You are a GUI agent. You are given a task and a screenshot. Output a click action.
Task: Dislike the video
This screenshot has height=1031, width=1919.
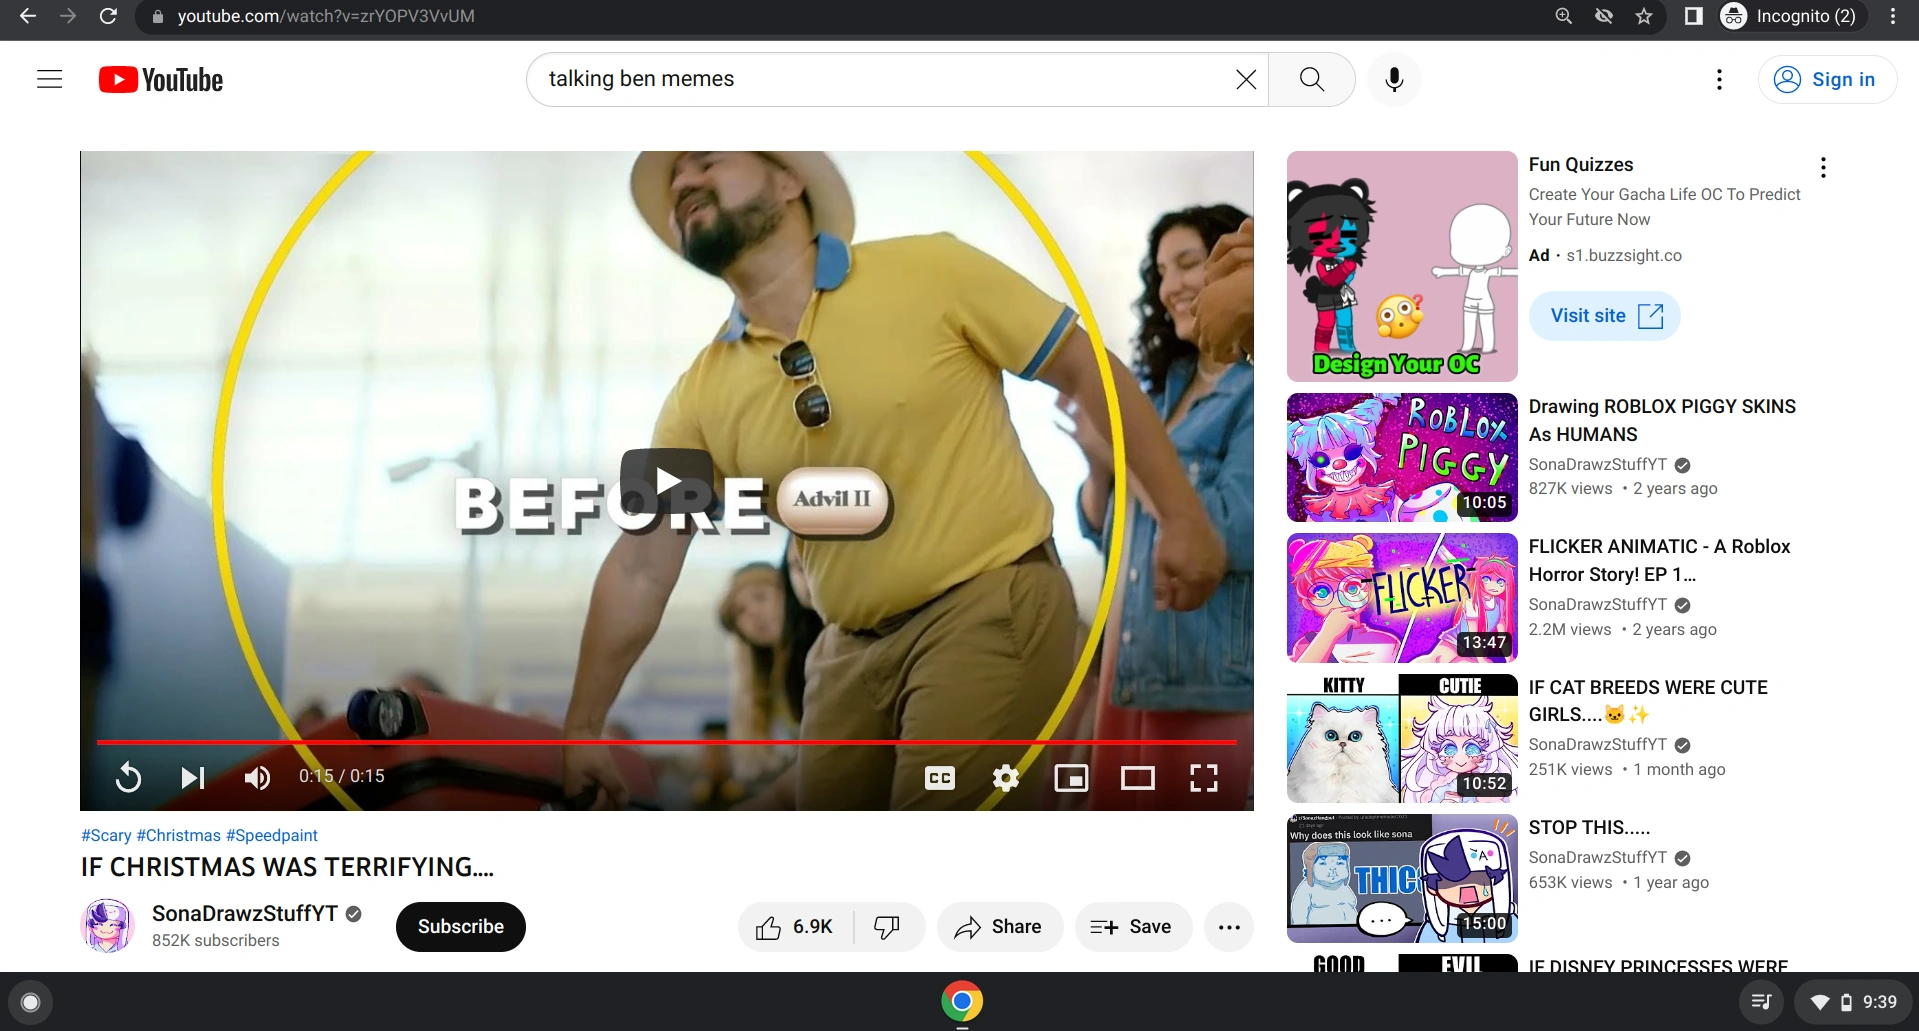(x=888, y=927)
